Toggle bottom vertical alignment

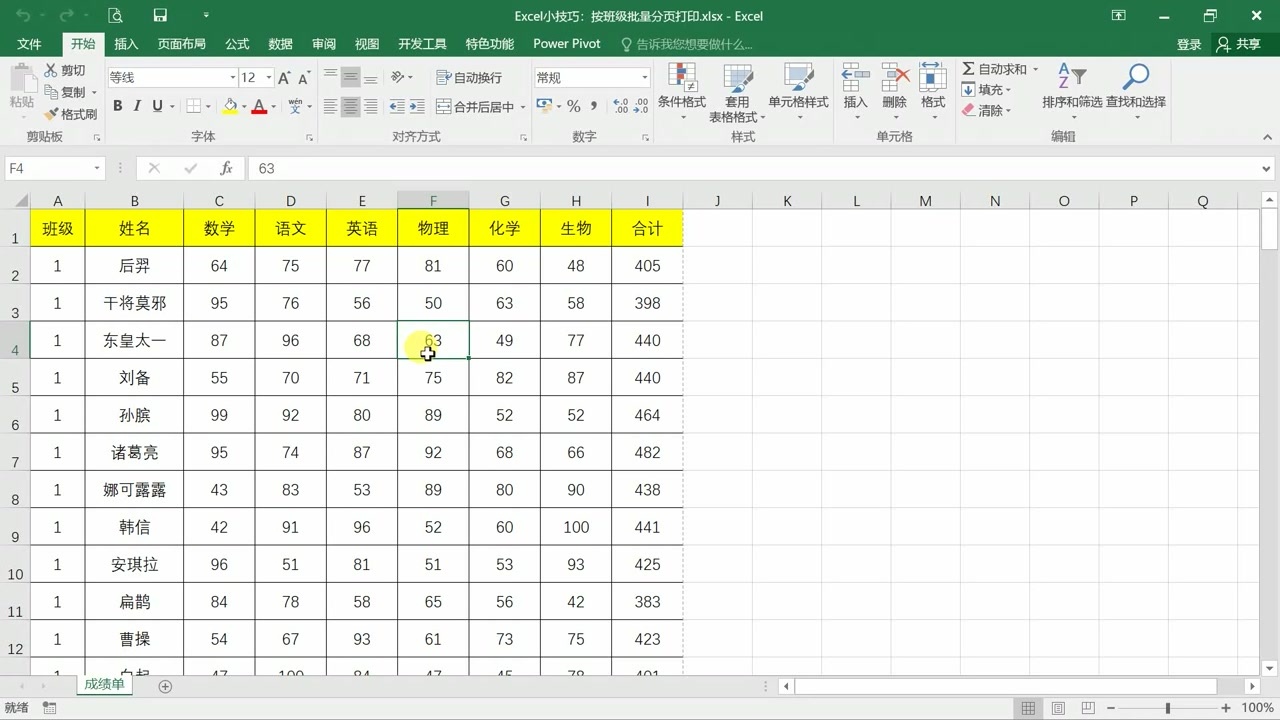click(371, 78)
